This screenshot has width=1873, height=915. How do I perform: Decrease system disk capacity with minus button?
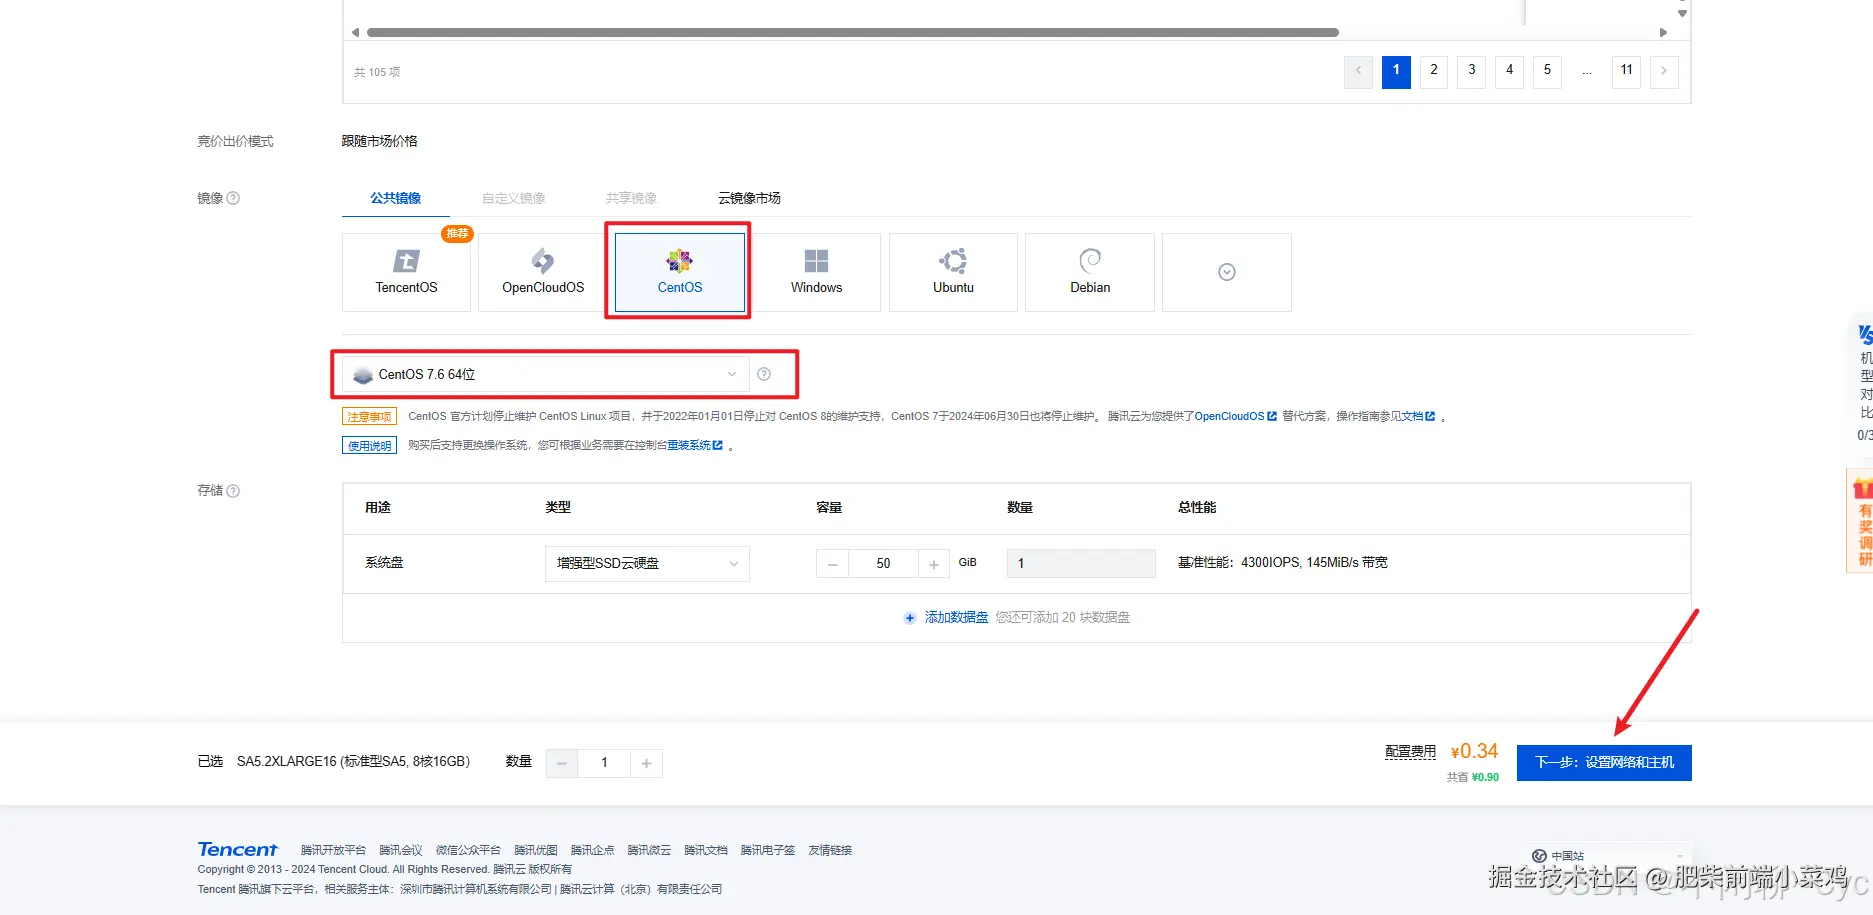pyautogui.click(x=832, y=564)
